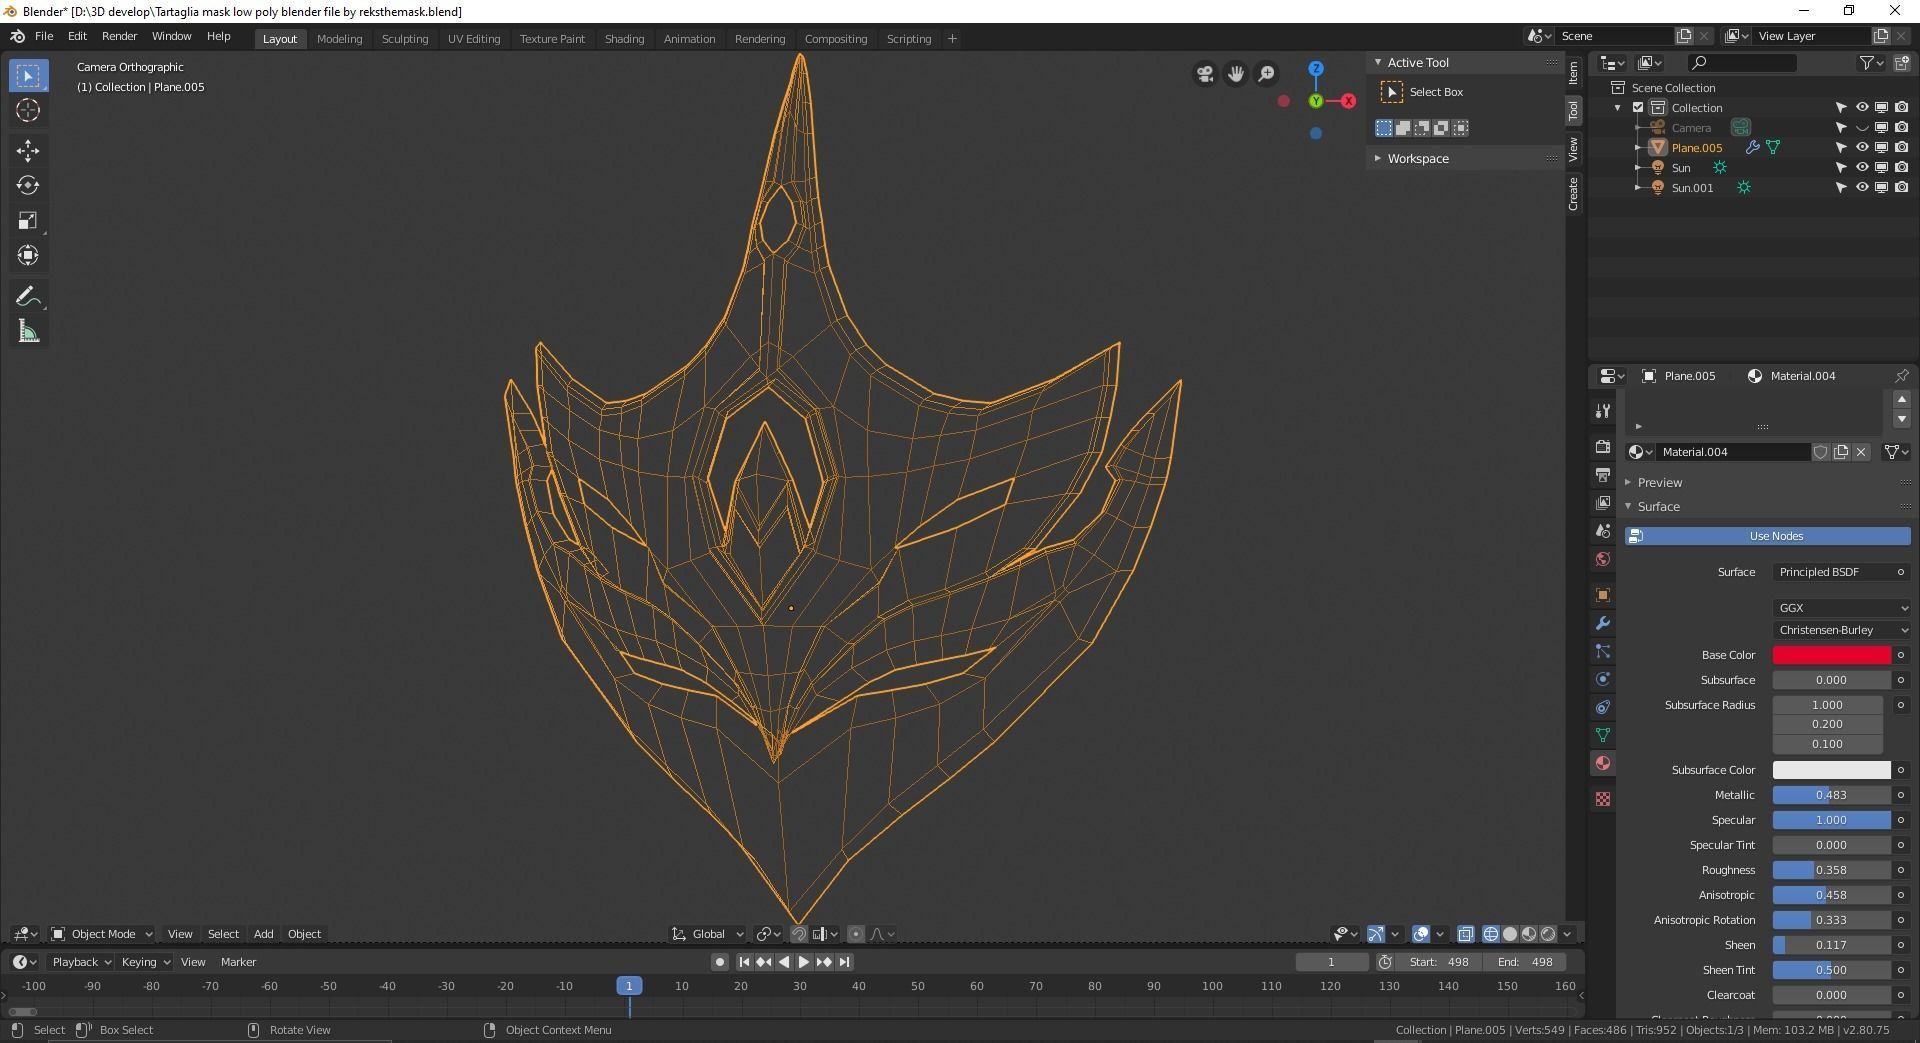Image resolution: width=1920 pixels, height=1043 pixels.
Task: Toggle X-ray display in viewport header
Action: click(x=1465, y=934)
